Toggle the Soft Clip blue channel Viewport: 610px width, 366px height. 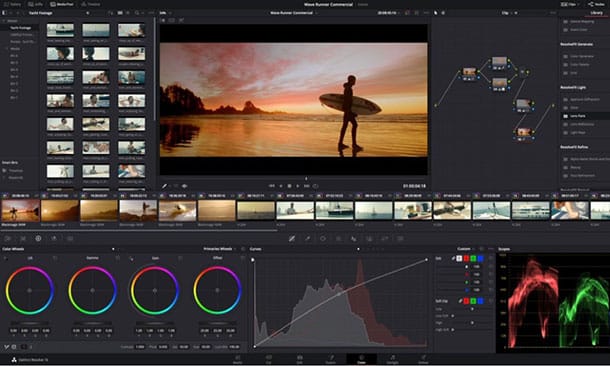pos(480,301)
